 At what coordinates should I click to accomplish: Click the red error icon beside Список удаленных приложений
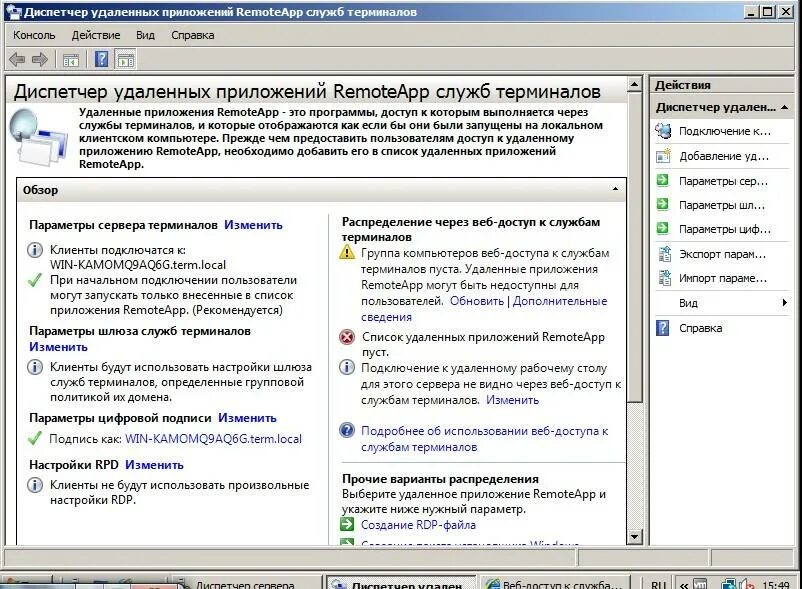(x=347, y=337)
